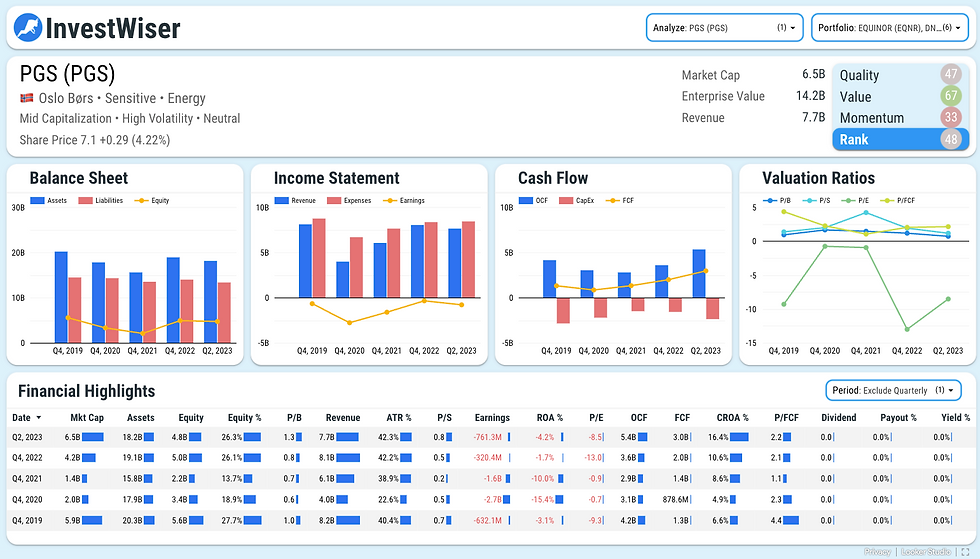Viewport: 980px width, 559px height.
Task: Click the Balance Sheet chart title
Action: click(x=79, y=178)
